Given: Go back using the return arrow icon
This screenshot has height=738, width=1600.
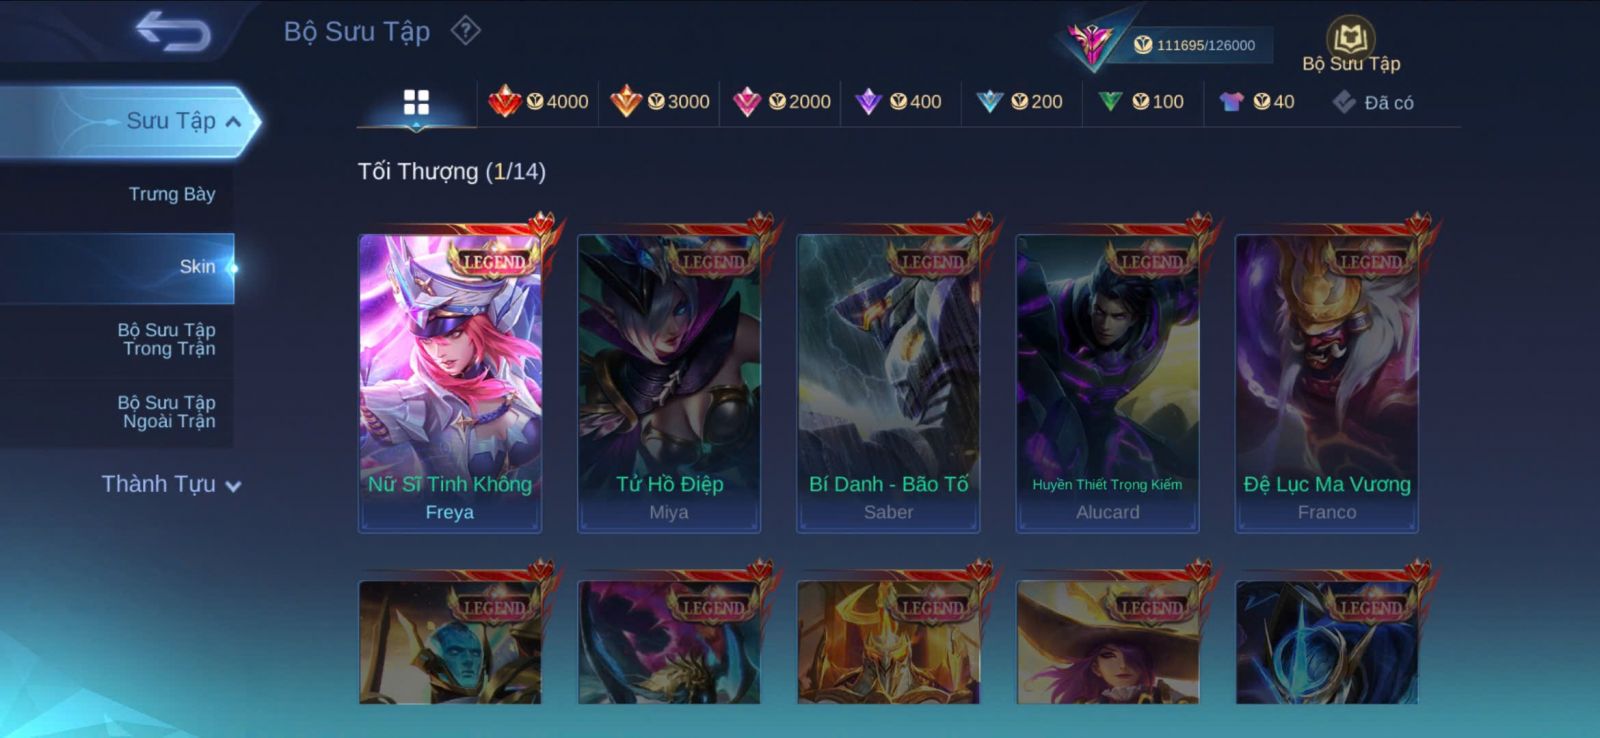Looking at the screenshot, I should [173, 30].
